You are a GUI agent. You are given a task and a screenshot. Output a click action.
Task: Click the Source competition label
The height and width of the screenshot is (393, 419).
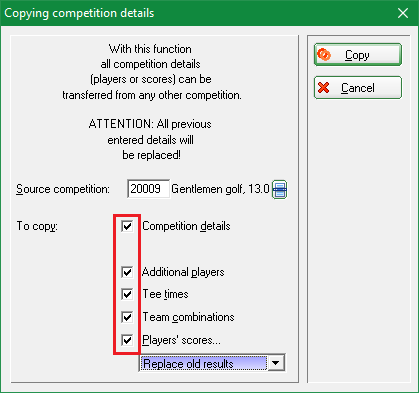[x=63, y=189]
